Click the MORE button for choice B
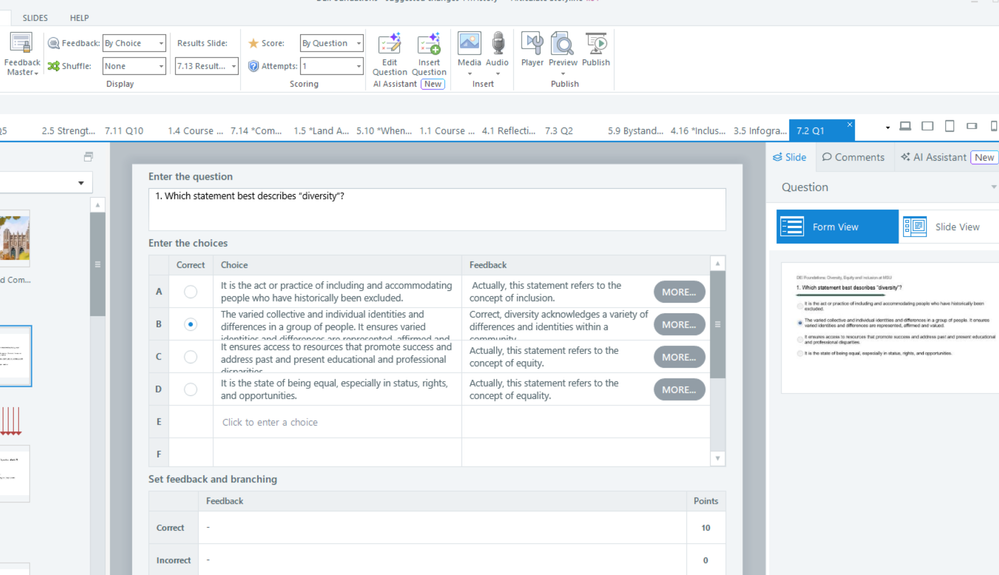Viewport: 999px width, 575px height. coord(679,324)
